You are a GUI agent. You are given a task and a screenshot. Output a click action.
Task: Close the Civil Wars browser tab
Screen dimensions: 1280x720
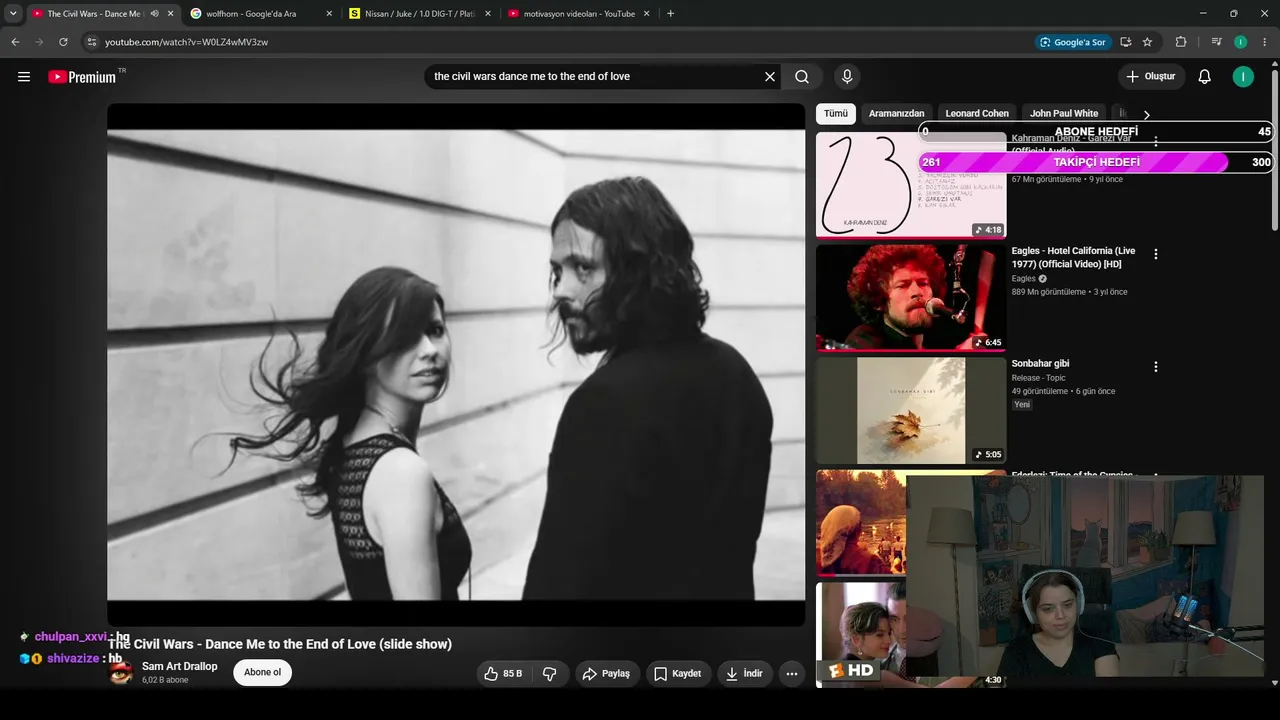pos(170,14)
